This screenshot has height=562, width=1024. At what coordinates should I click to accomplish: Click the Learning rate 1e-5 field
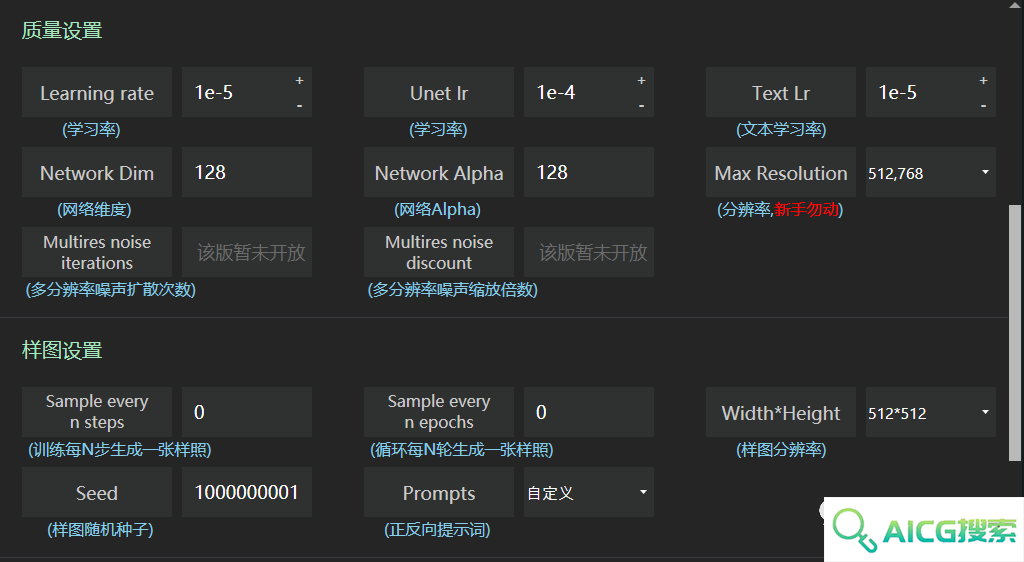[237, 92]
